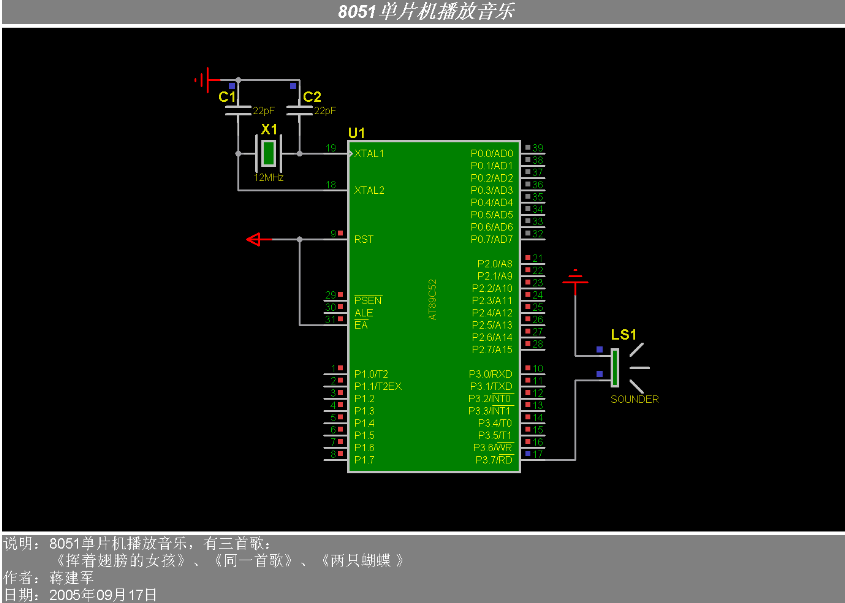Click the P3.0/RXD pin label
The width and height of the screenshot is (845, 603).
490,374
